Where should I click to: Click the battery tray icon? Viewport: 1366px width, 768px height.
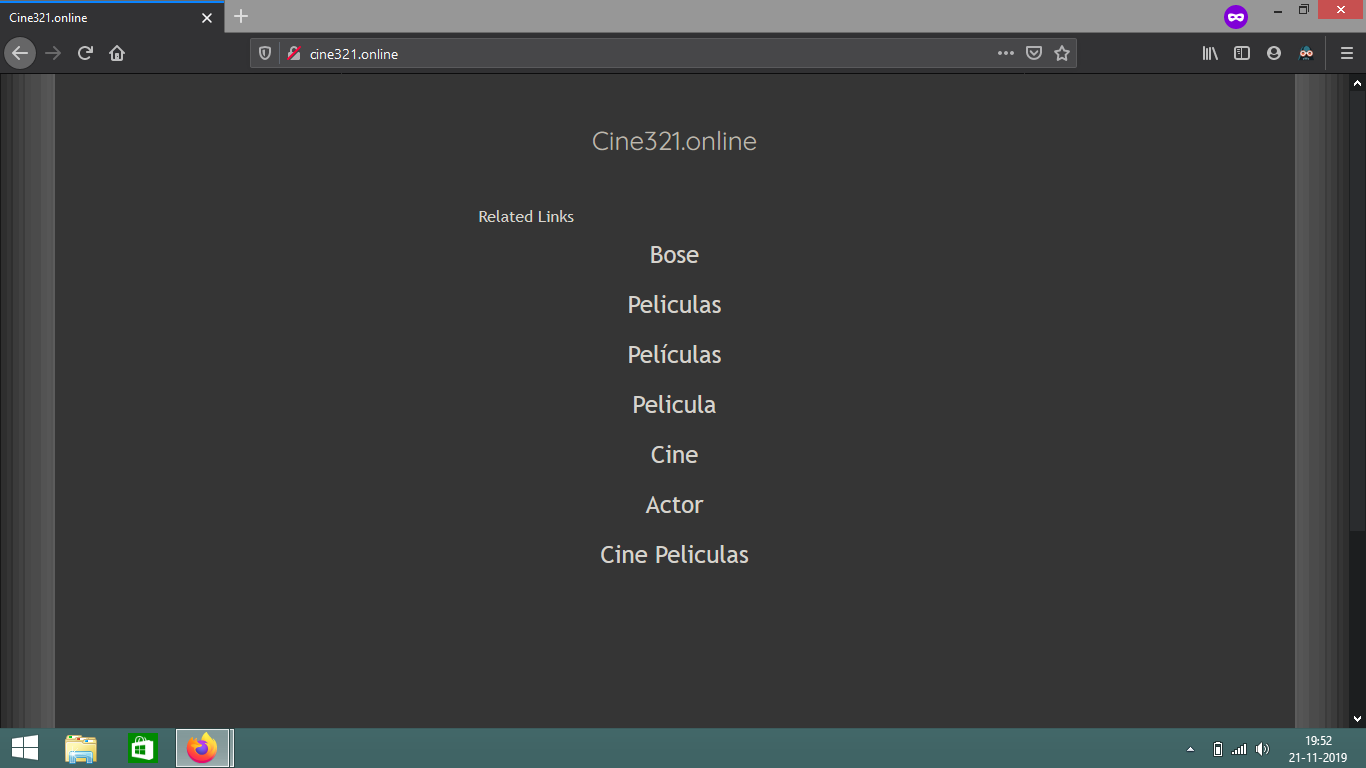1217,749
